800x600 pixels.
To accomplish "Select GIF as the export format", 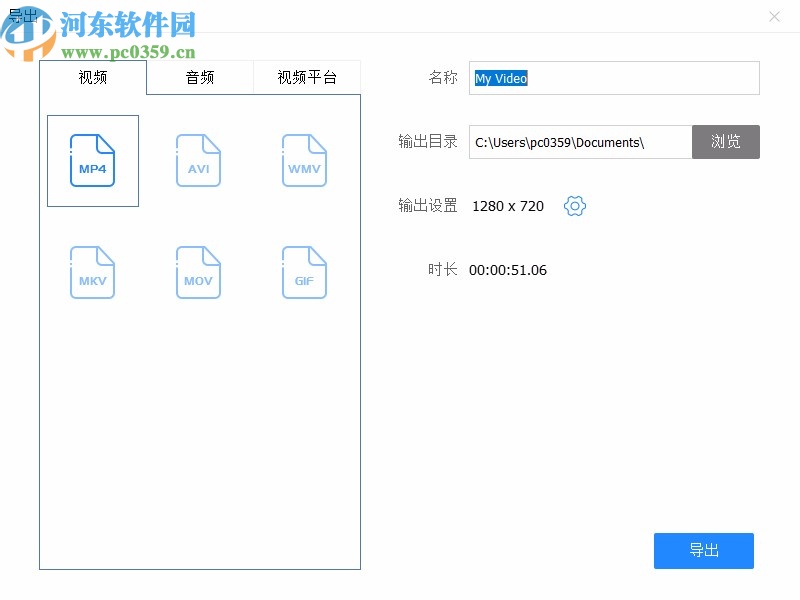I will click(304, 271).
